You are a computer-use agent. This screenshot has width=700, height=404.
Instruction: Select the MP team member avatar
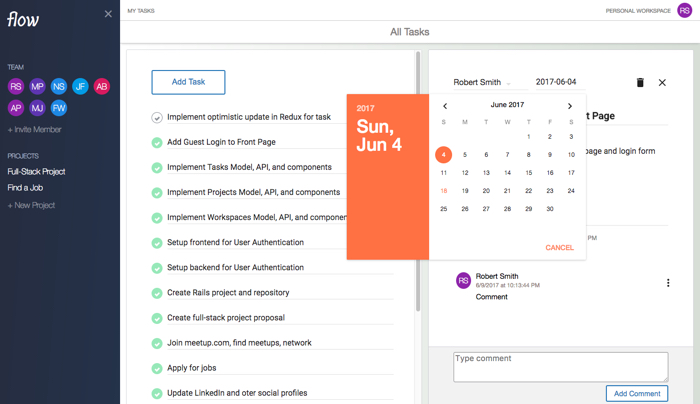[x=37, y=87]
